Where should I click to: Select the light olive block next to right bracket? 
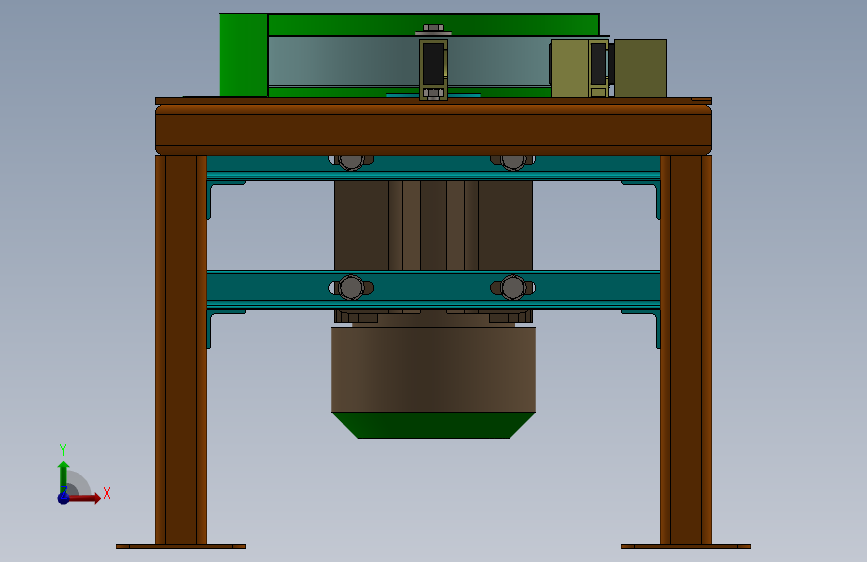tap(570, 68)
